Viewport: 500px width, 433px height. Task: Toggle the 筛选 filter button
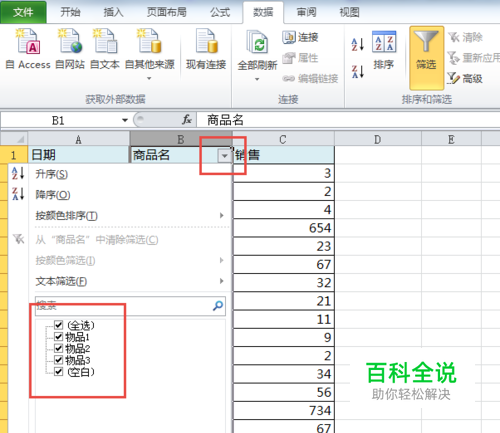426,58
